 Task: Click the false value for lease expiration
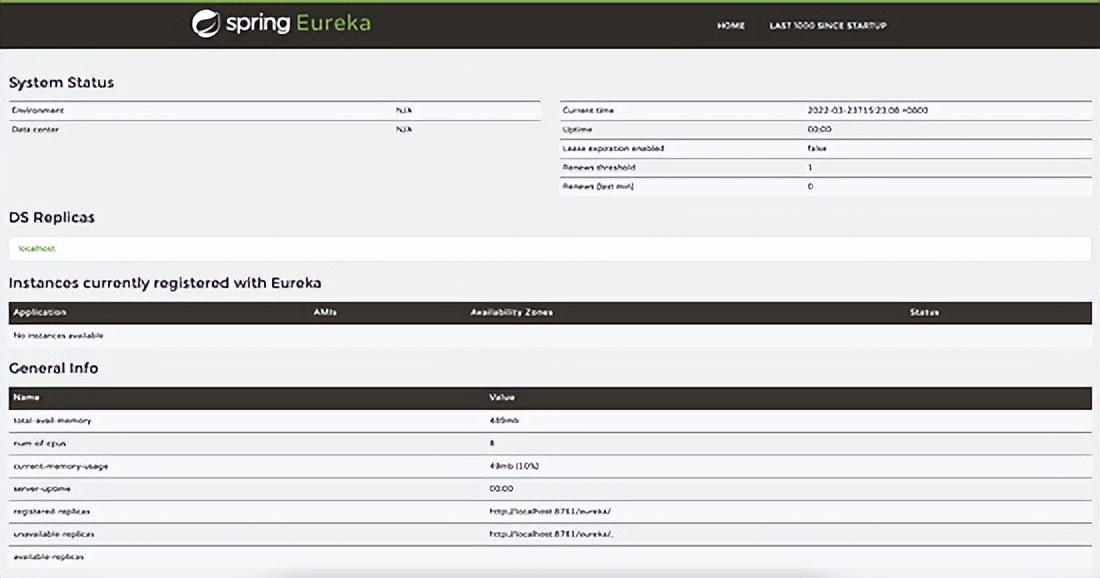pos(817,148)
